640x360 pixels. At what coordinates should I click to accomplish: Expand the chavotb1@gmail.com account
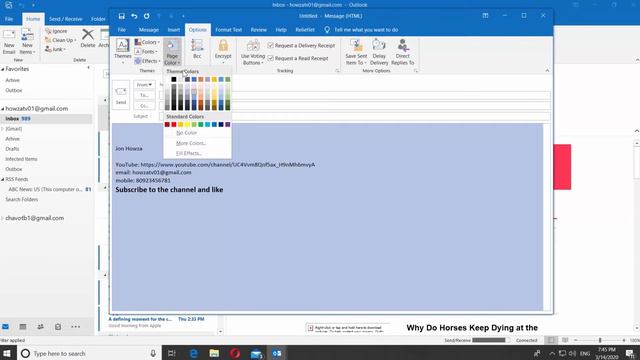2,218
